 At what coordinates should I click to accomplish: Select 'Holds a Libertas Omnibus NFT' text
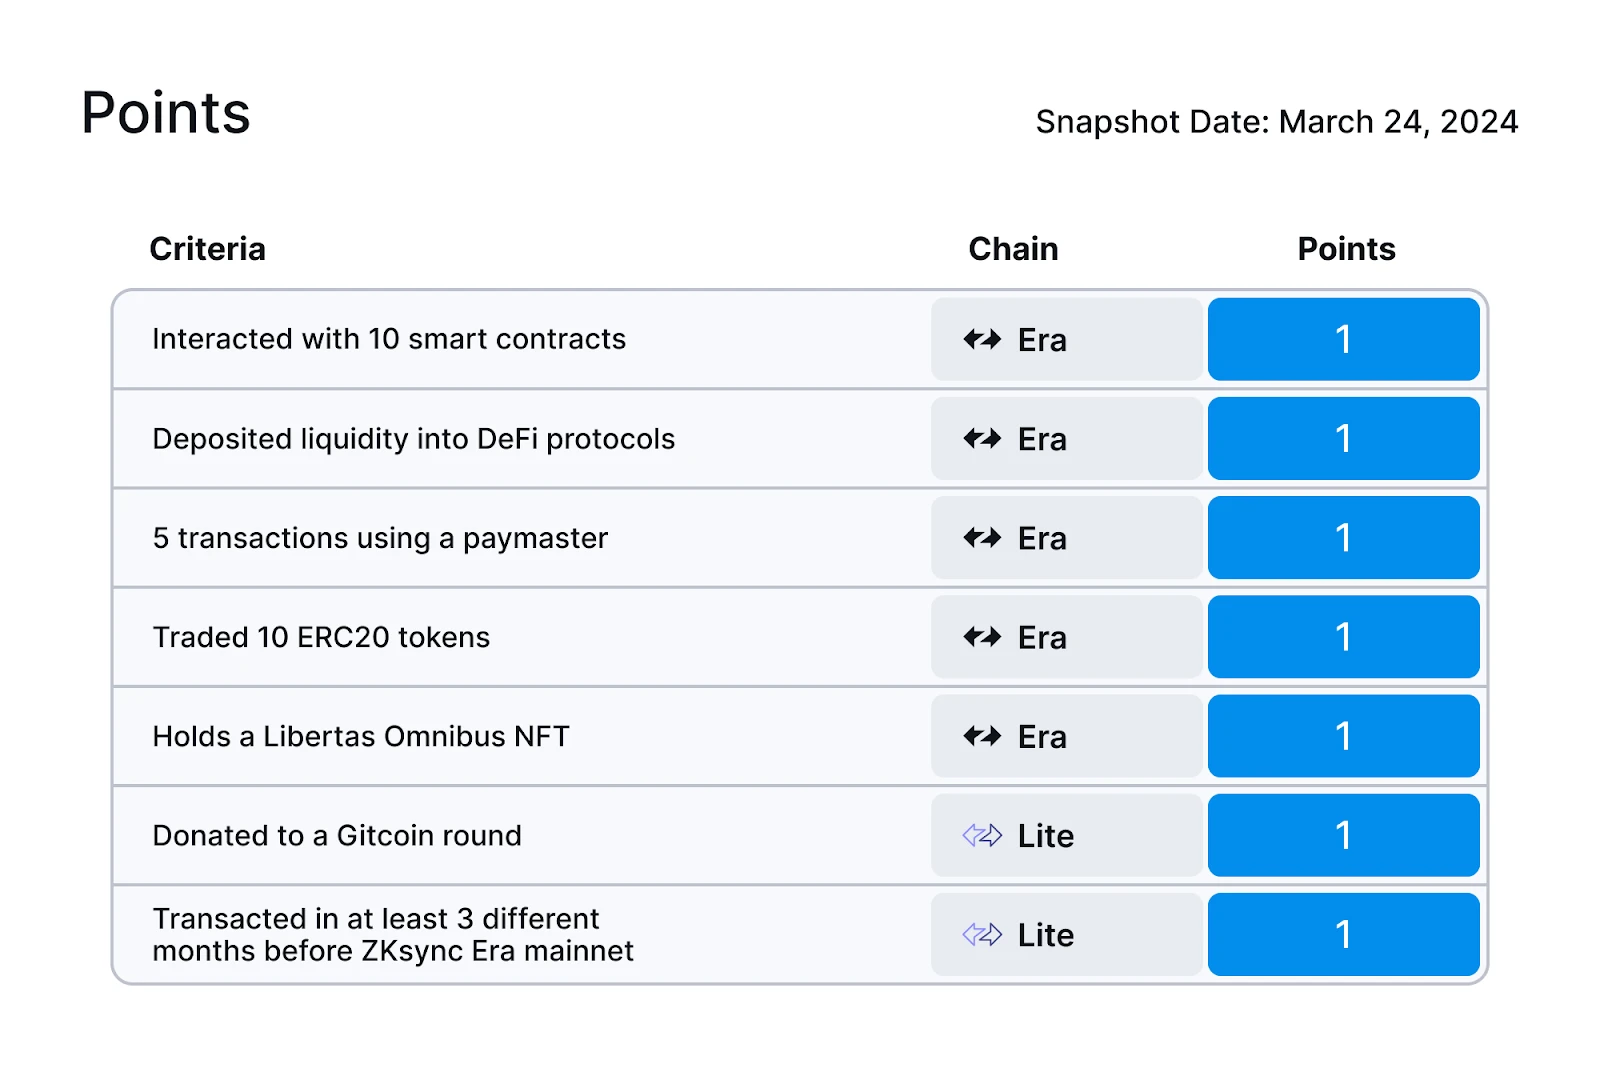coord(361,737)
